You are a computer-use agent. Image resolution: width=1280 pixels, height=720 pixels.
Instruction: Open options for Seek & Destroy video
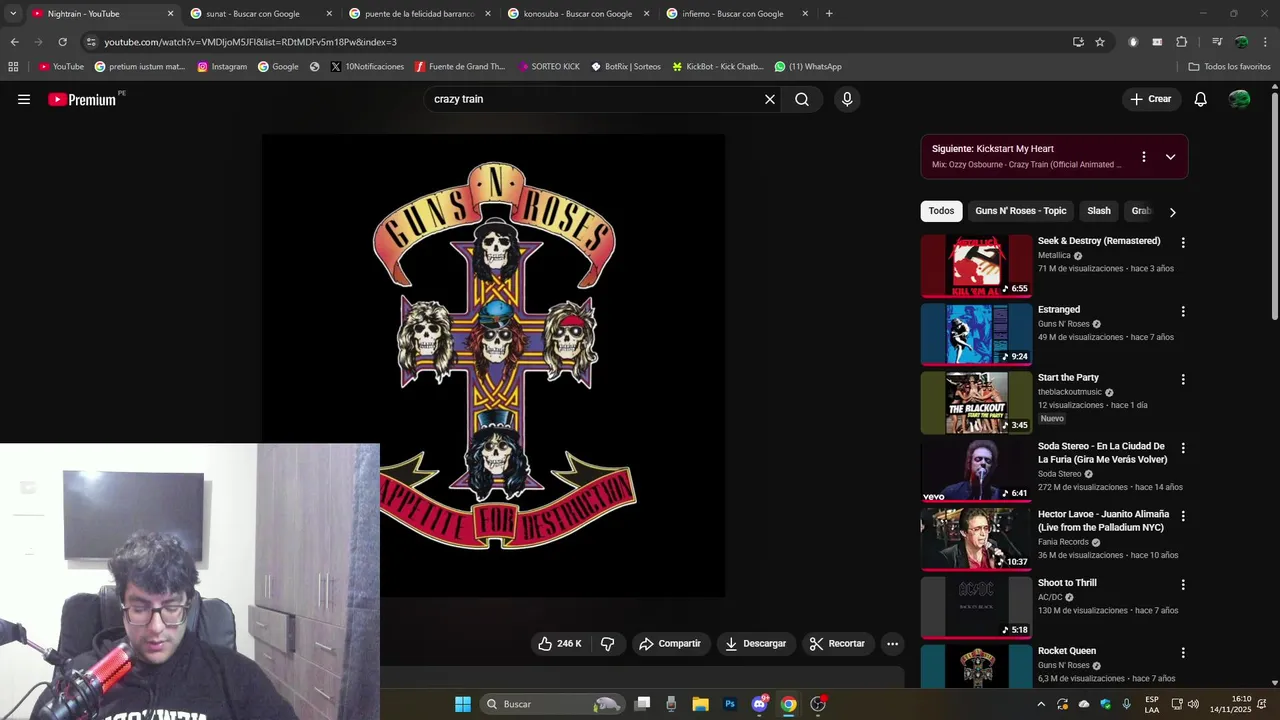coord(1183,243)
